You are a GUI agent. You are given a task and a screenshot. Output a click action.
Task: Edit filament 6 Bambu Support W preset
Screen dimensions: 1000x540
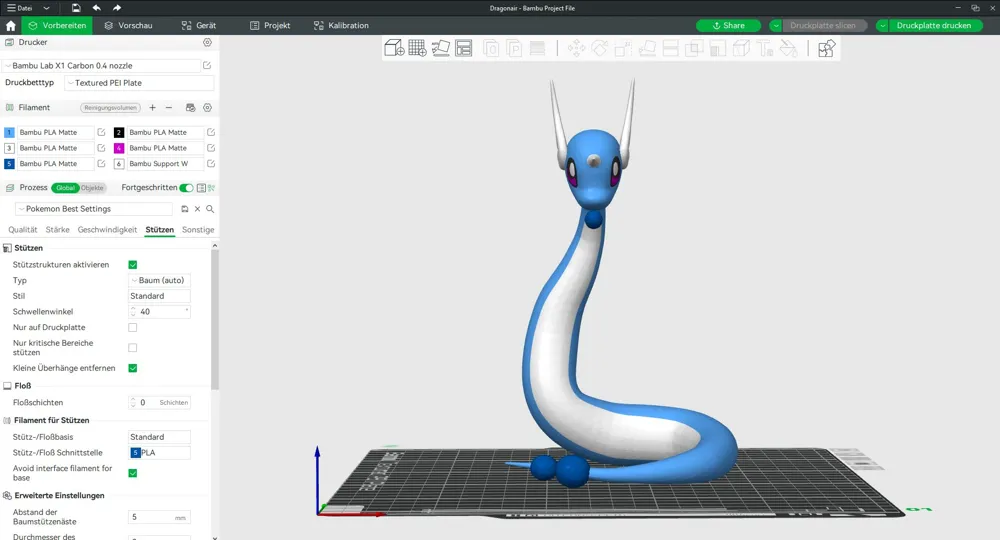tap(211, 164)
